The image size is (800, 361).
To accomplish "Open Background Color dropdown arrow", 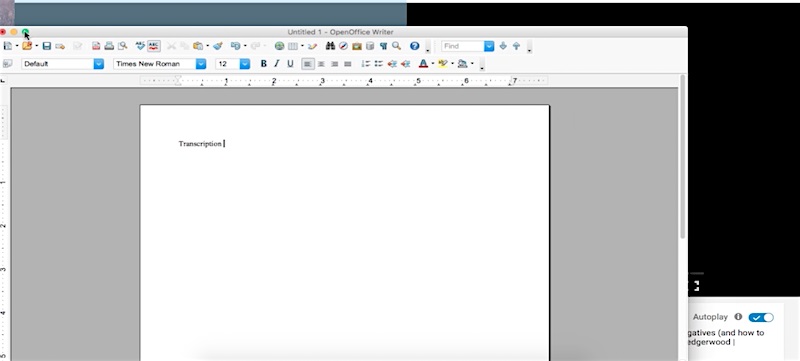I will pyautogui.click(x=472, y=64).
